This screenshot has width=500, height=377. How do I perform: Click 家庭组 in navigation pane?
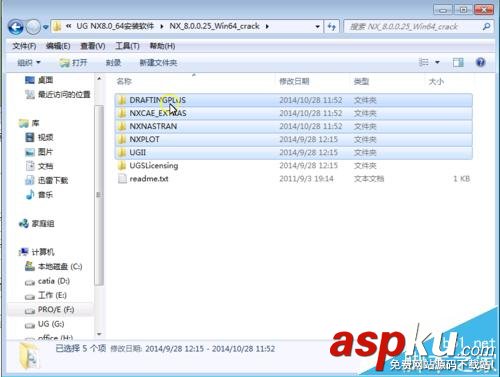pyautogui.click(x=37, y=224)
